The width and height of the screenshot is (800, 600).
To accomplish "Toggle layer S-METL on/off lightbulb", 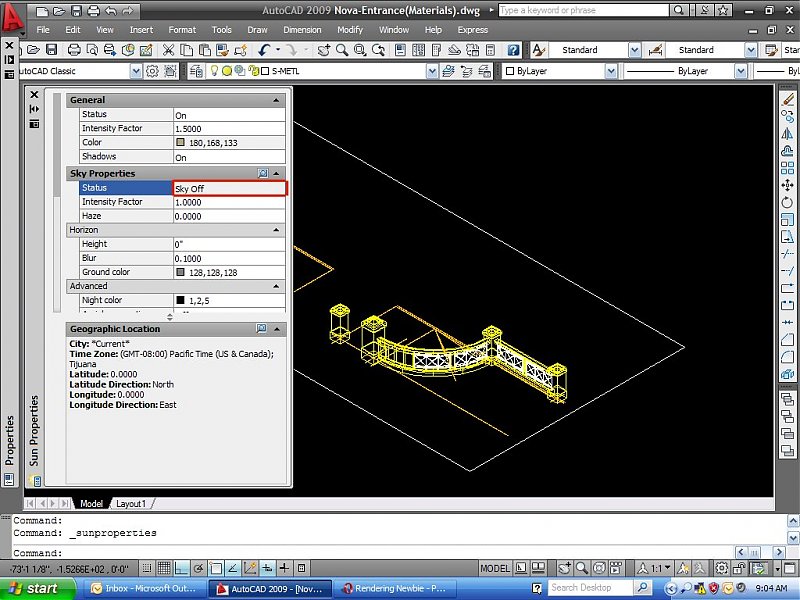I will click(214, 71).
